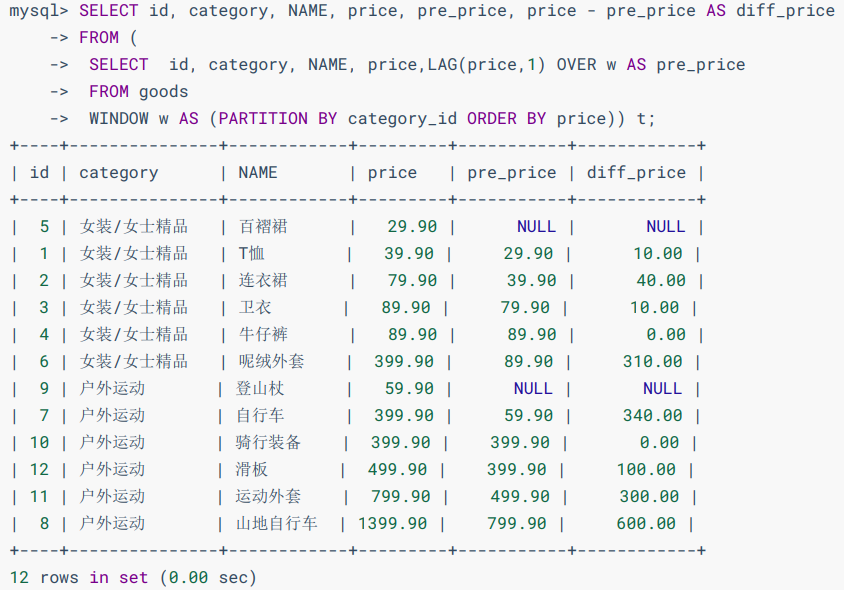Click the name cell '牛仔裤'
This screenshot has width=844, height=590.
click(263, 334)
